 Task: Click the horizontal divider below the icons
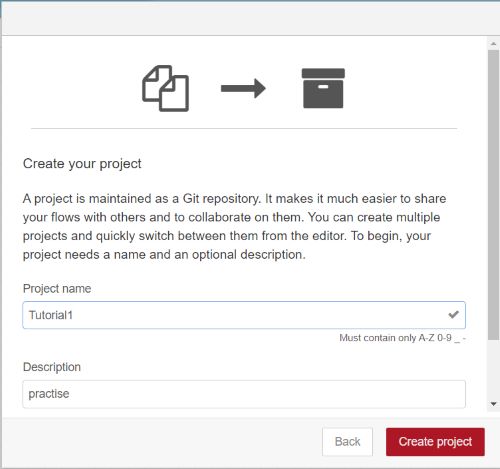[x=244, y=128]
